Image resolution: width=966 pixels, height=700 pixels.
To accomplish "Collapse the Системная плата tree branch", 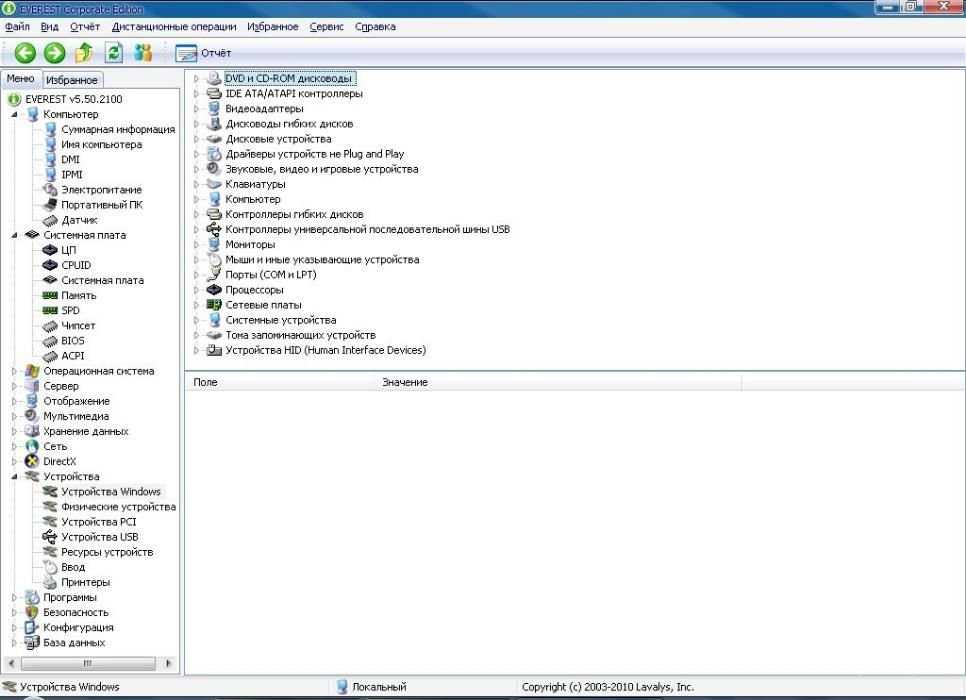I will click(x=14, y=235).
